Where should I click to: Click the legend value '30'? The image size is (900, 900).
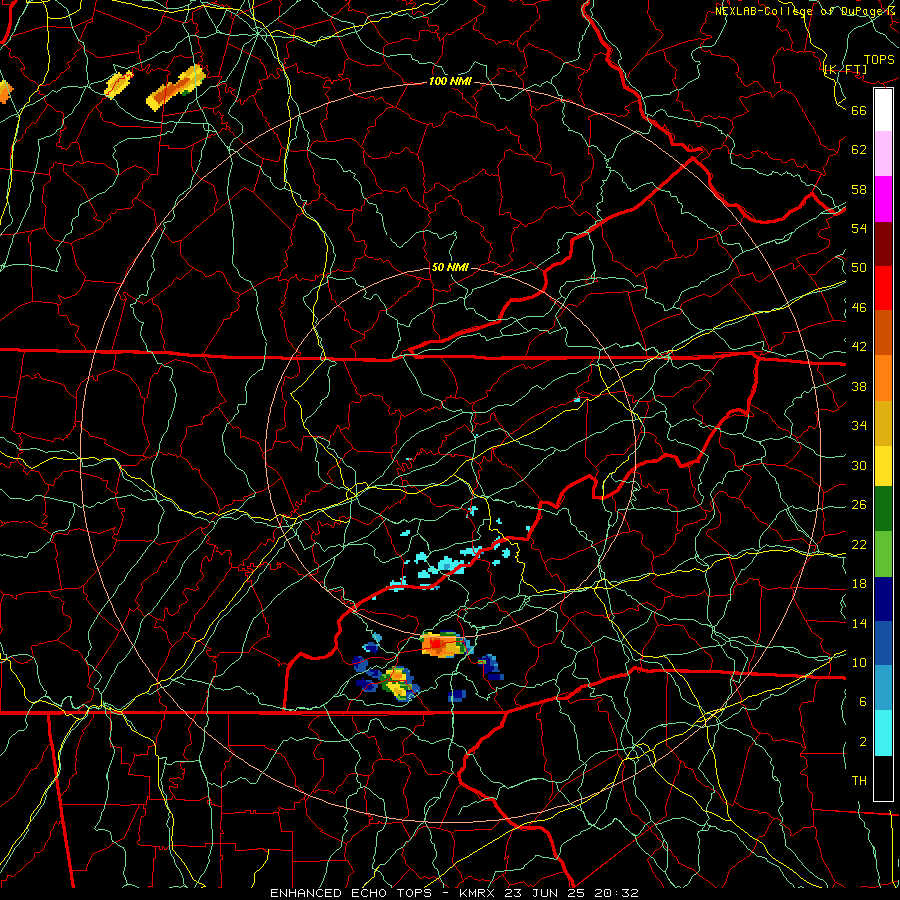point(859,465)
